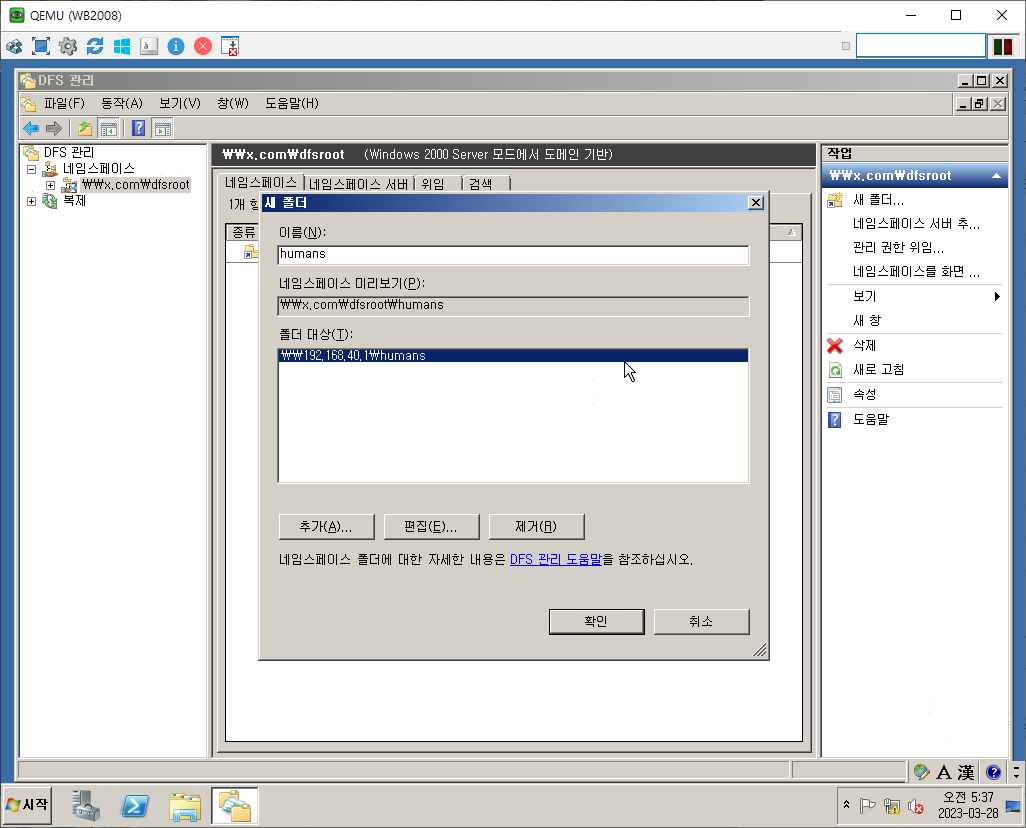Click QEMU Windows logo key icon
1026x828 pixels.
click(x=122, y=46)
